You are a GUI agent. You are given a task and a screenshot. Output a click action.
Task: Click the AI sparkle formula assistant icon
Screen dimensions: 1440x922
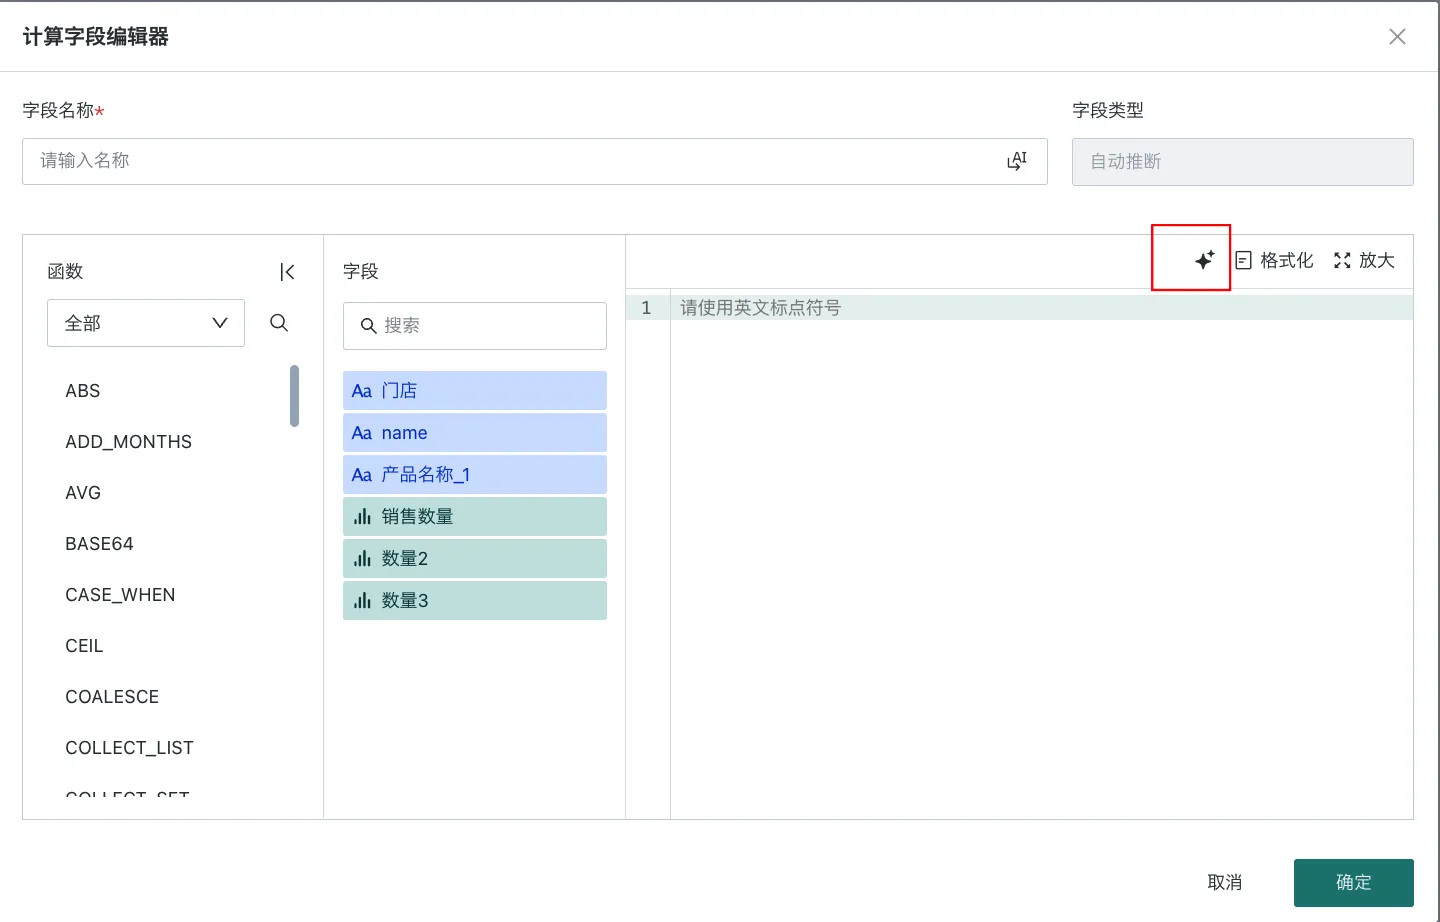point(1204,260)
